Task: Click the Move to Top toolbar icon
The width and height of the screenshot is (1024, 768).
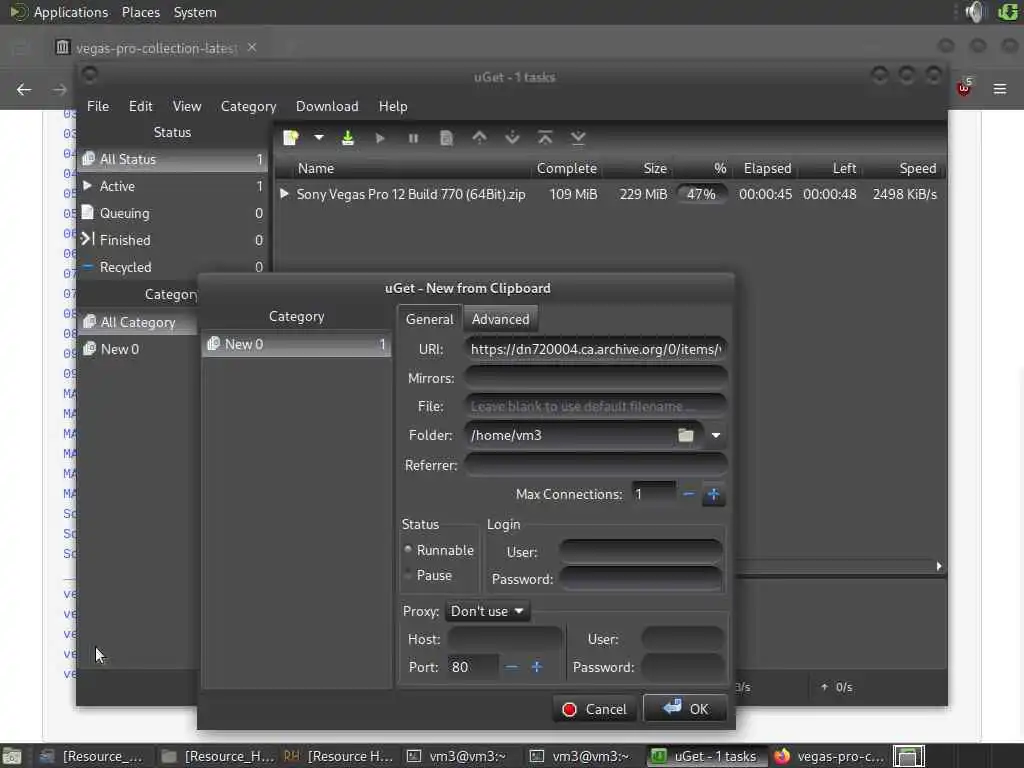Action: pos(545,138)
